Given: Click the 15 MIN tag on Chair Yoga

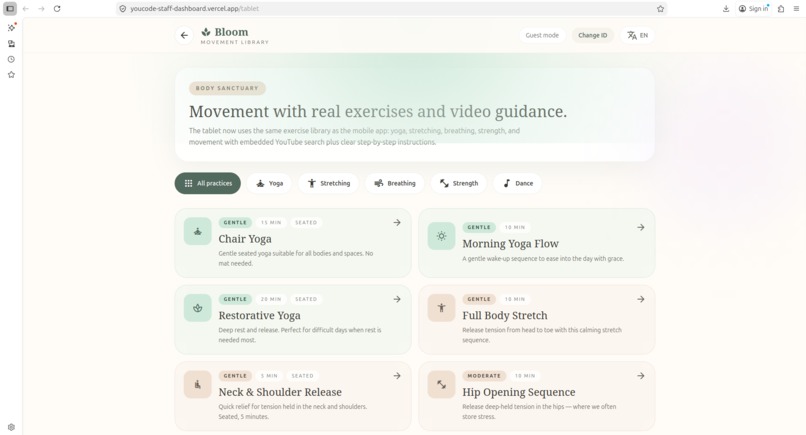Looking at the screenshot, I should (271, 223).
